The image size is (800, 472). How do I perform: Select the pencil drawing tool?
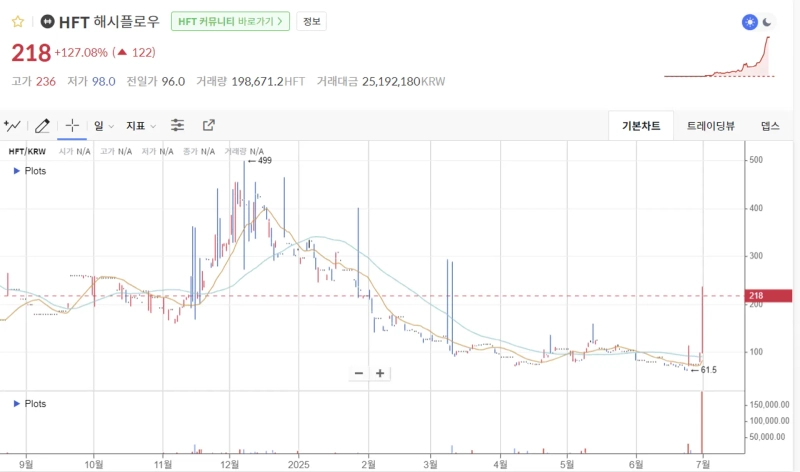[x=42, y=126]
